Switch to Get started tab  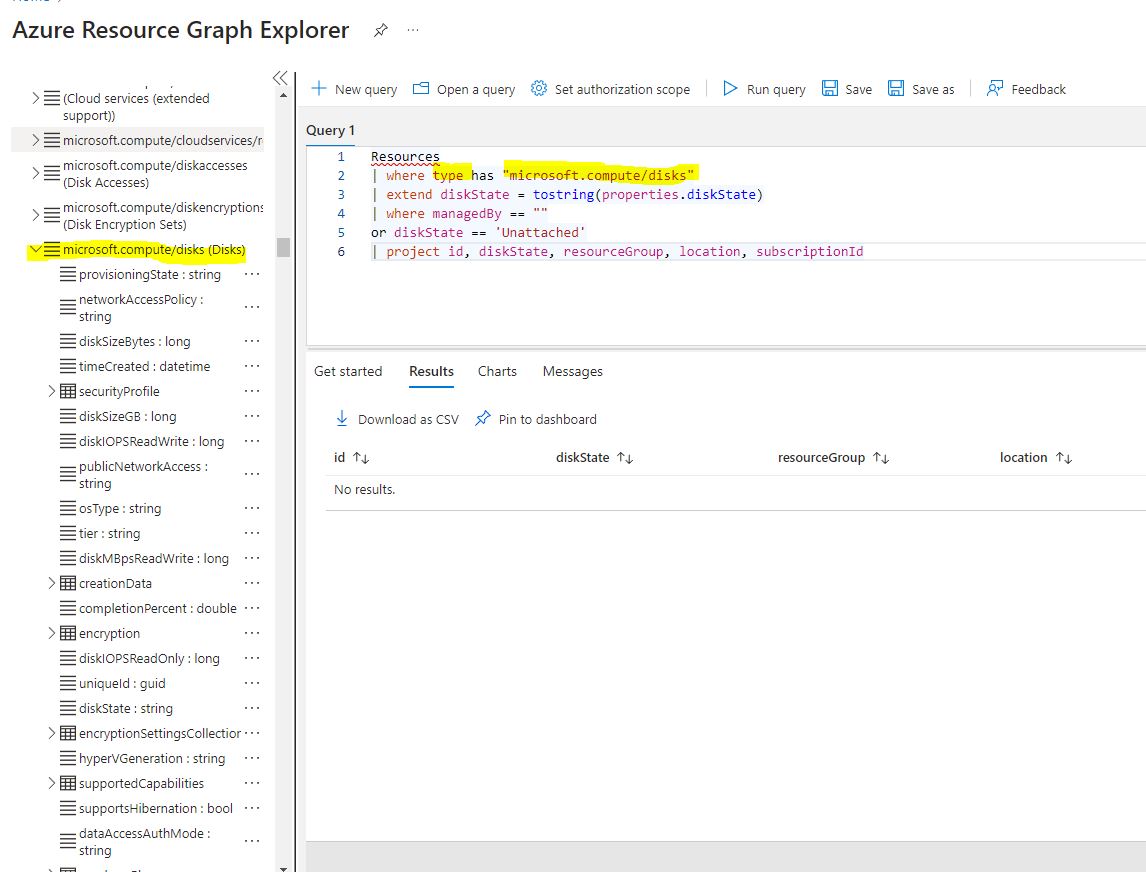click(x=348, y=371)
